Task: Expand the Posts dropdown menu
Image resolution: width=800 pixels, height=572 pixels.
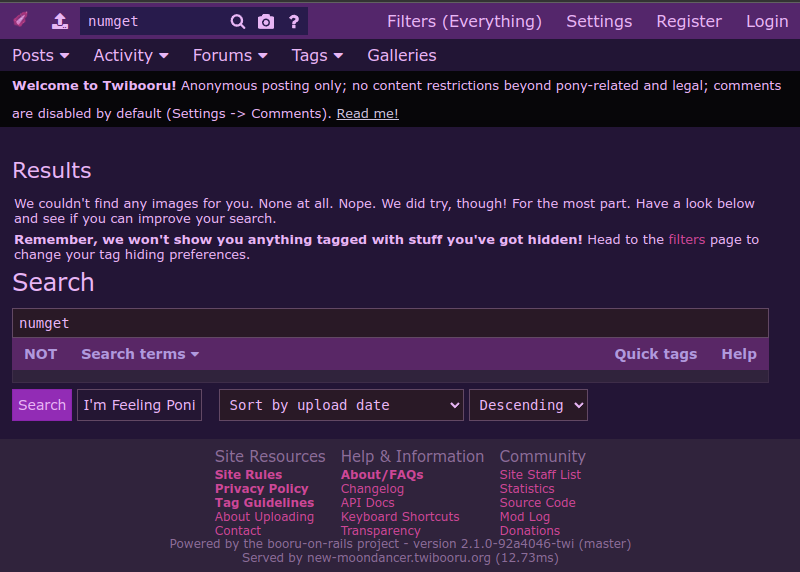Action: tap(41, 55)
